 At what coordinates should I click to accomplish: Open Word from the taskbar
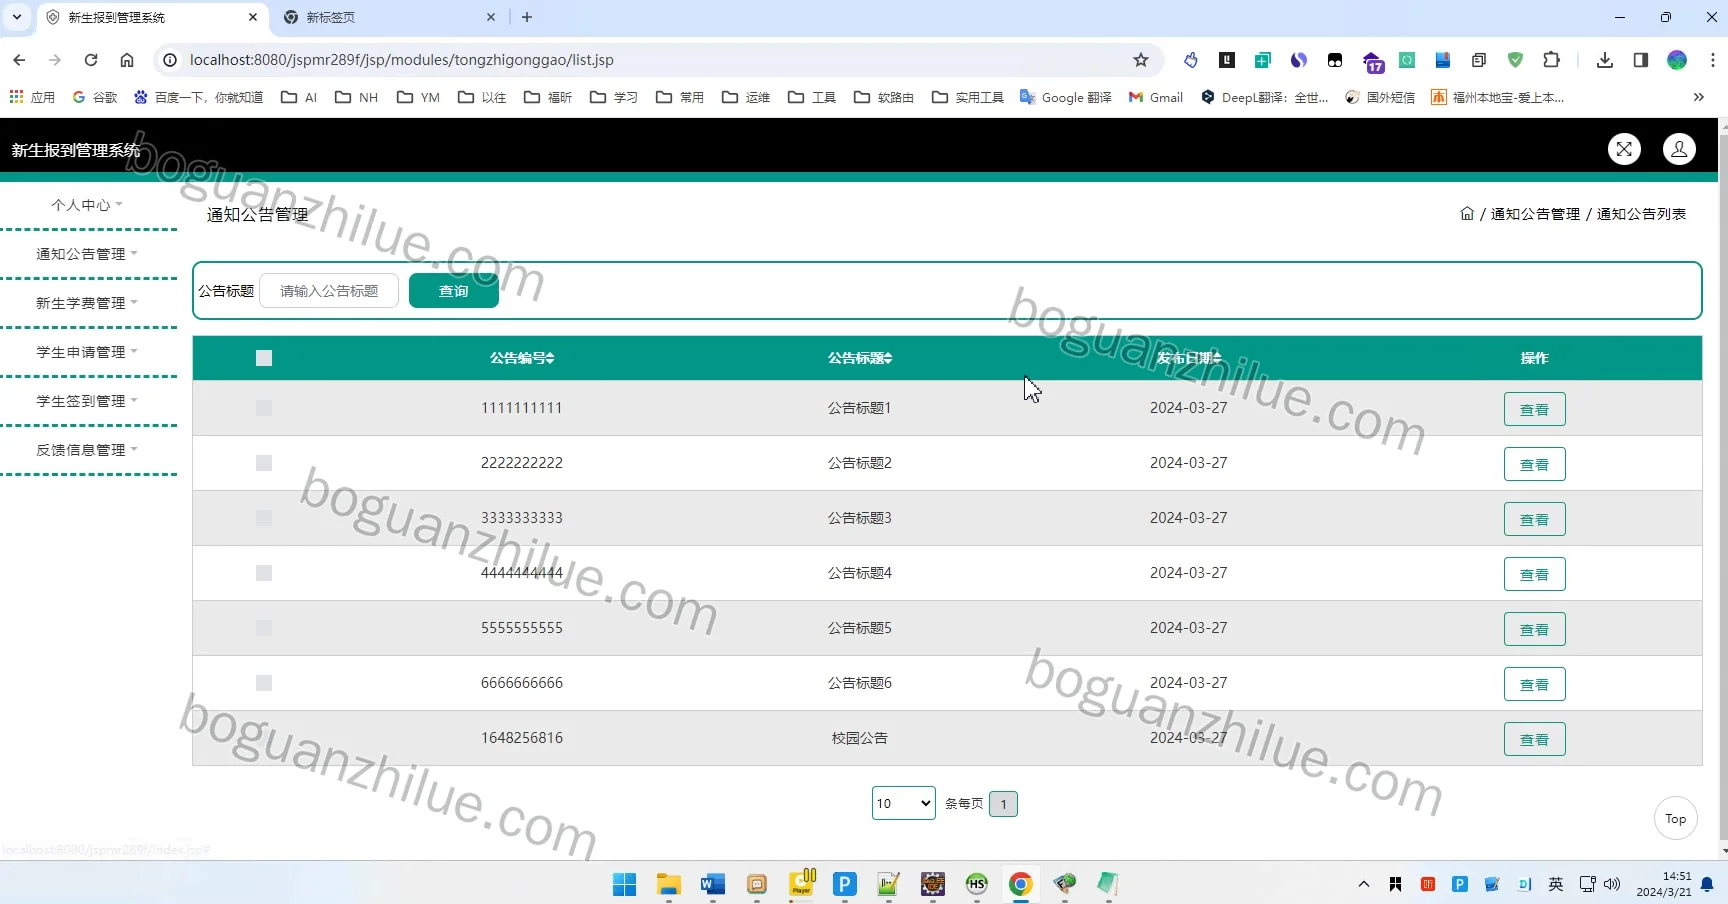[x=713, y=884]
